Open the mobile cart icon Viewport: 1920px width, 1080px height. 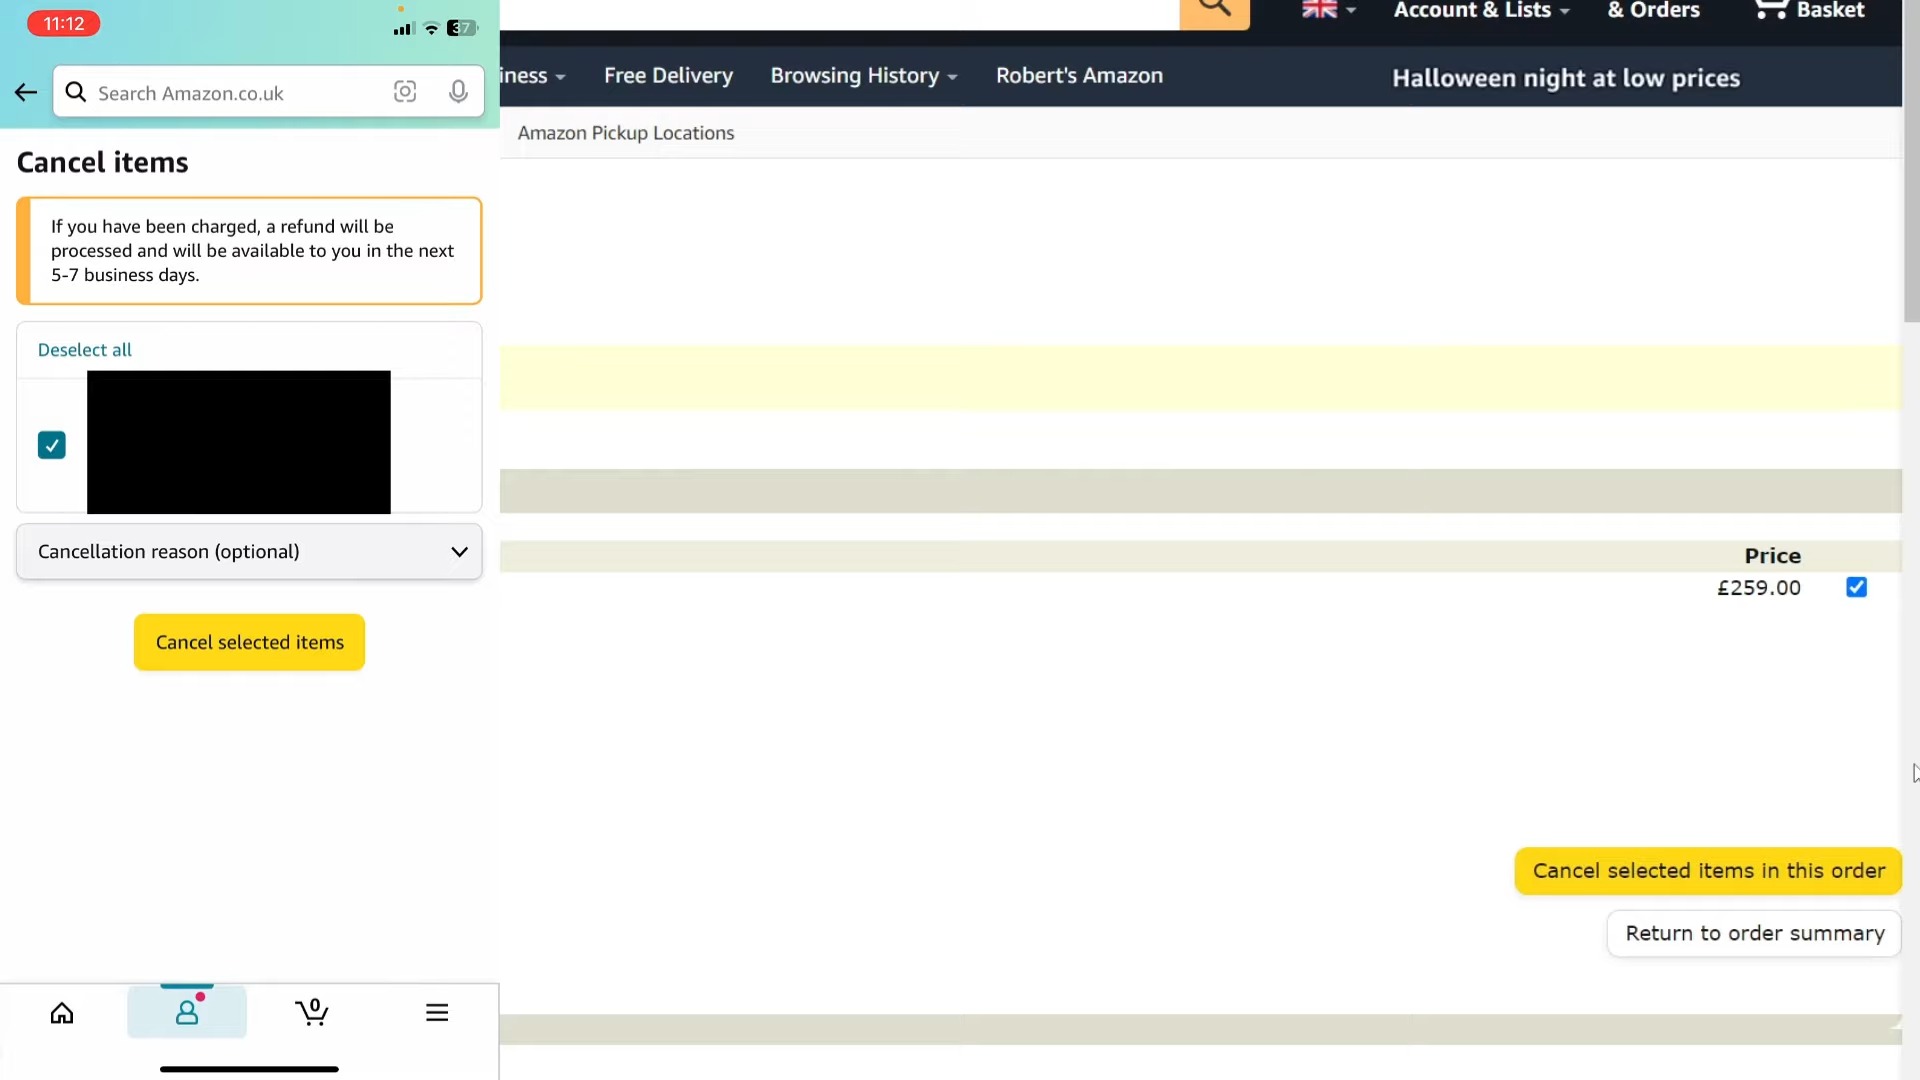point(312,1012)
